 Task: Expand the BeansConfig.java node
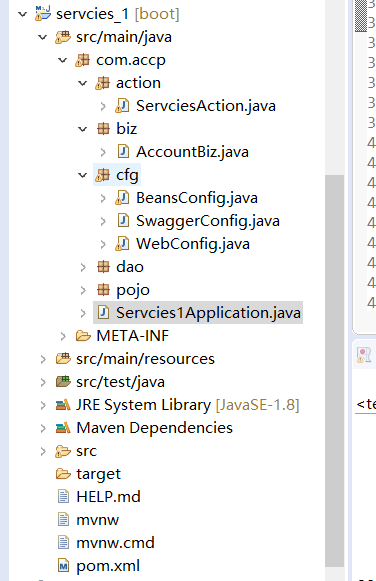tap(103, 198)
